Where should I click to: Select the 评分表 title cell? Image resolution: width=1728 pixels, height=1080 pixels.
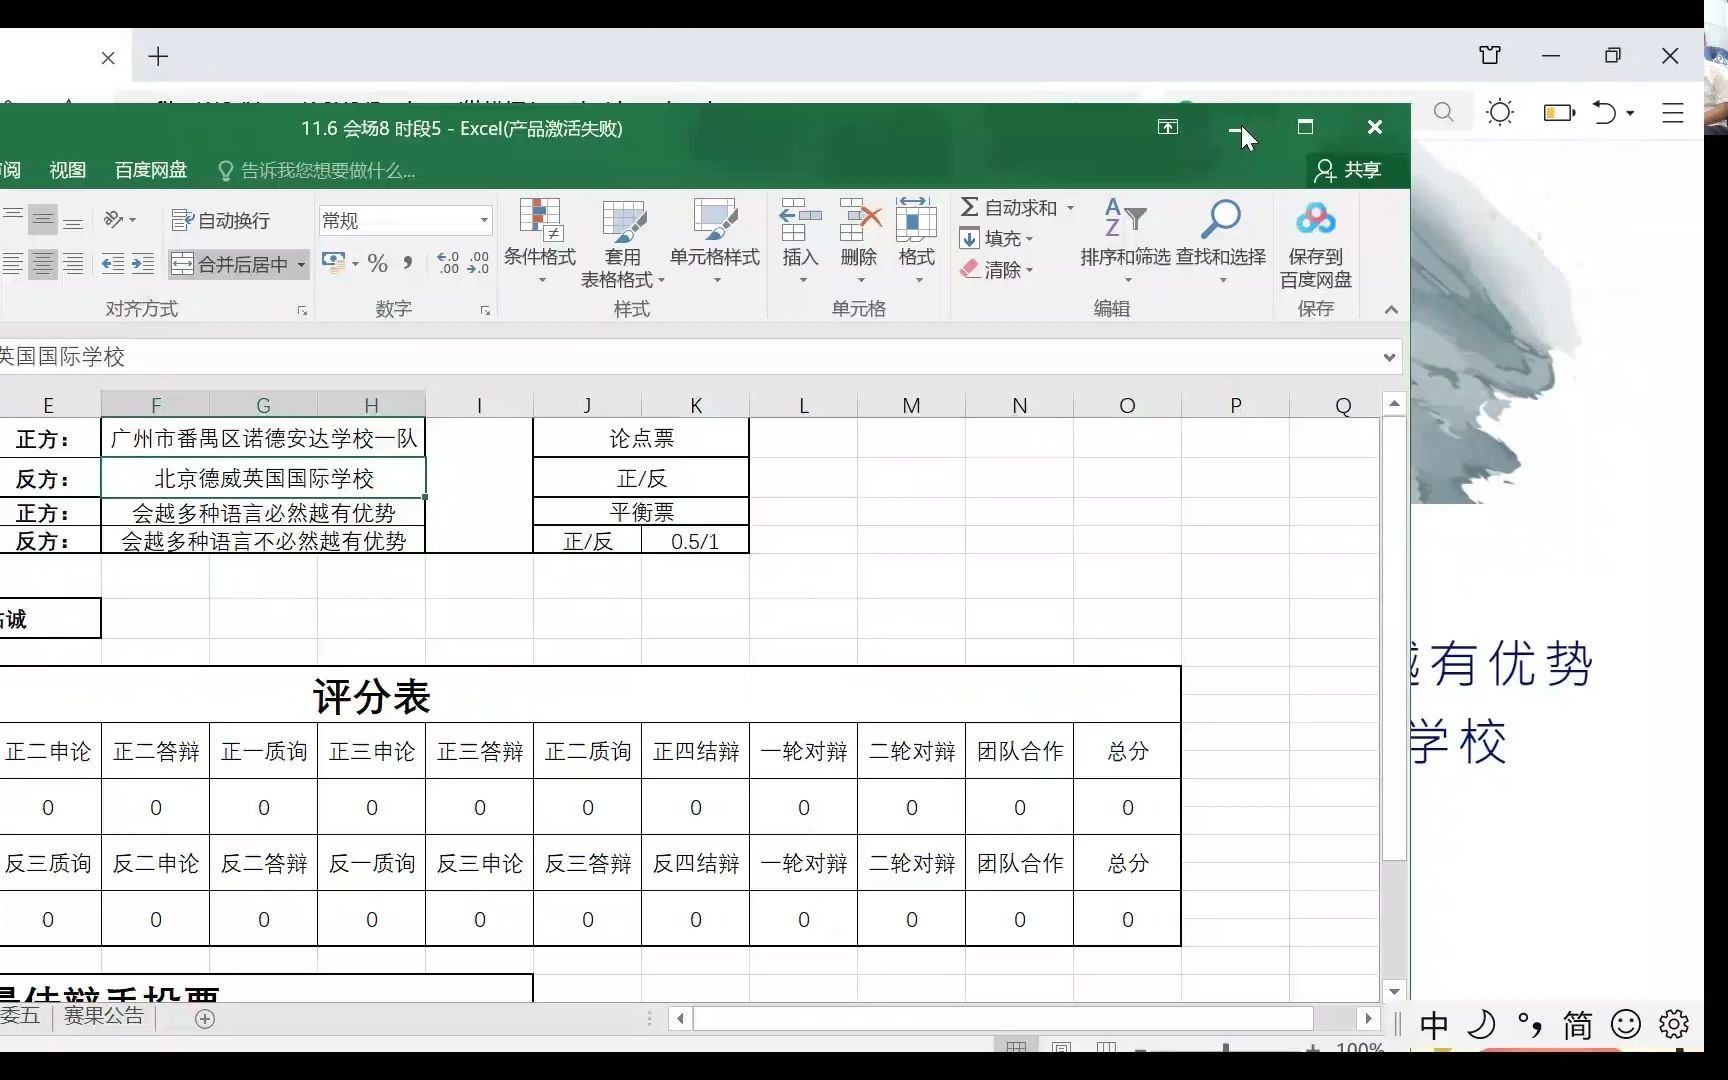[372, 696]
